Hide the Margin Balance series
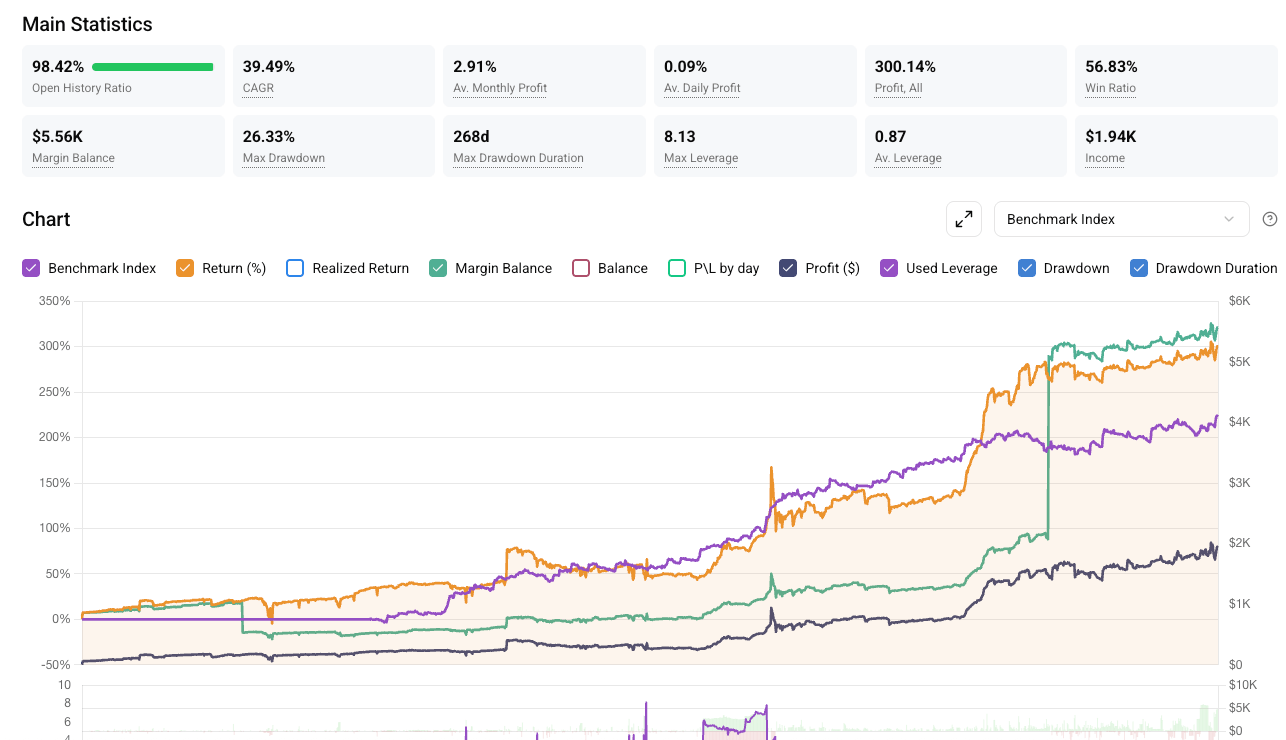Image resolution: width=1286 pixels, height=740 pixels. click(x=438, y=268)
